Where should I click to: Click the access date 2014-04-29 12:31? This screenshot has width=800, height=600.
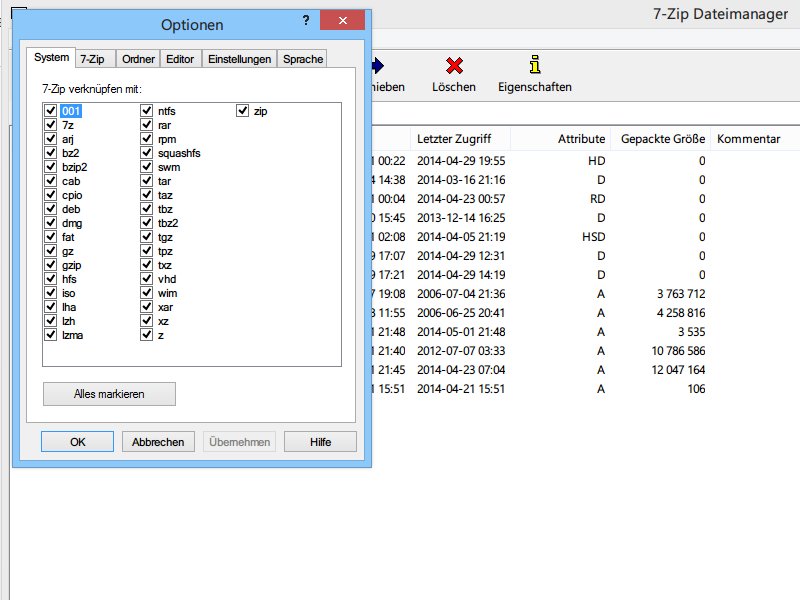click(461, 256)
